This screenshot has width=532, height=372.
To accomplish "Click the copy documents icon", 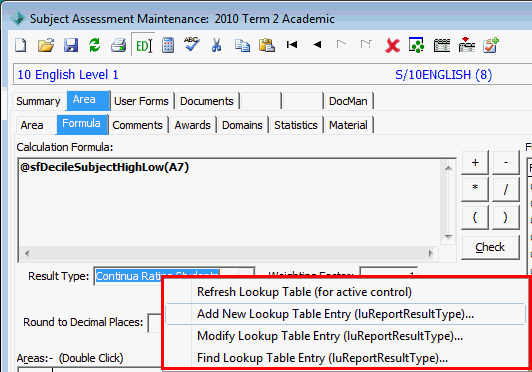I will [x=242, y=45].
